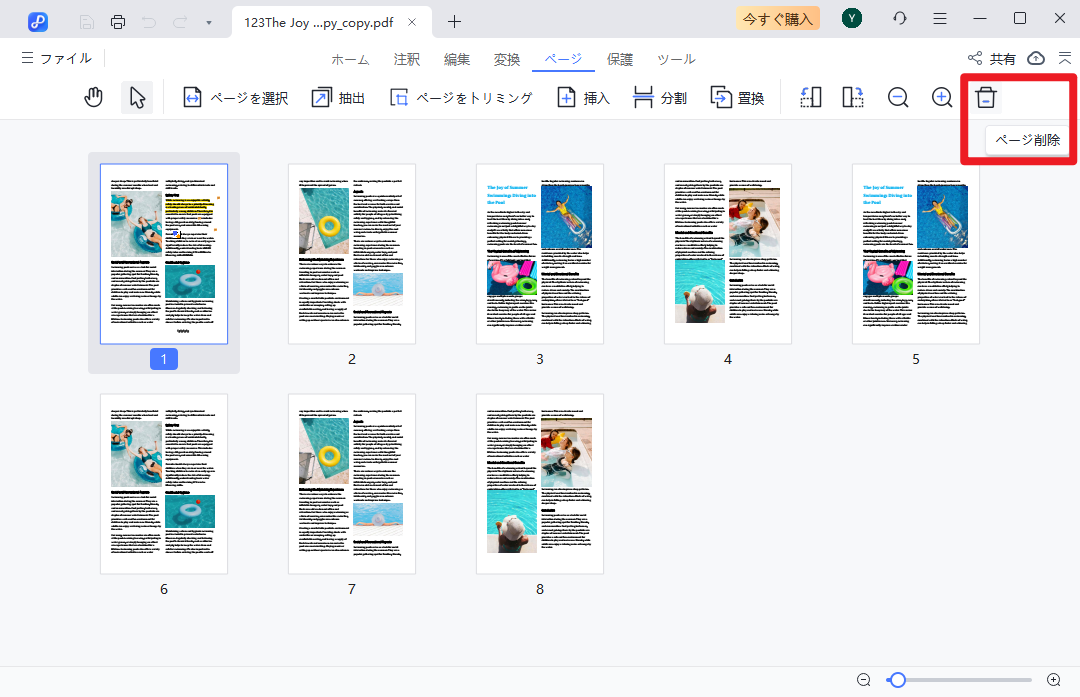Open the 保護 tab

[620, 59]
